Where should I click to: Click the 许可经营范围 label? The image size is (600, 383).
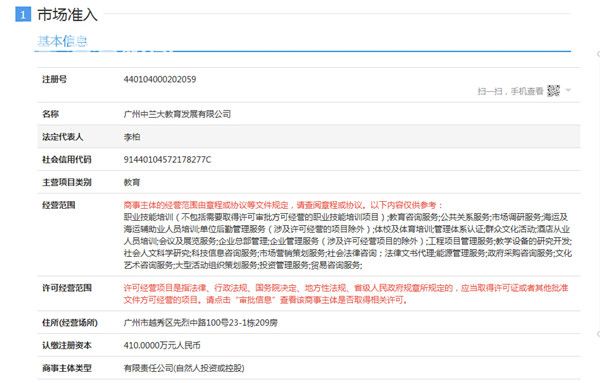pos(67,288)
